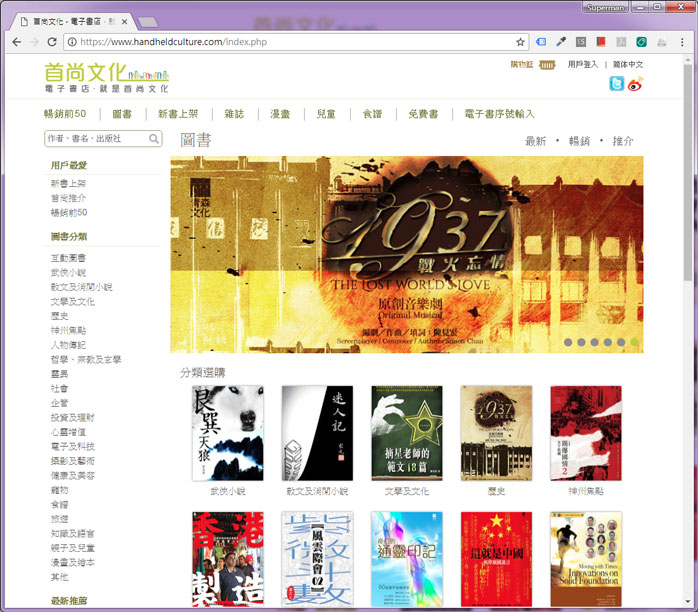Sort books by 暢銷
Screen dimensions: 698x612
[x=580, y=141]
